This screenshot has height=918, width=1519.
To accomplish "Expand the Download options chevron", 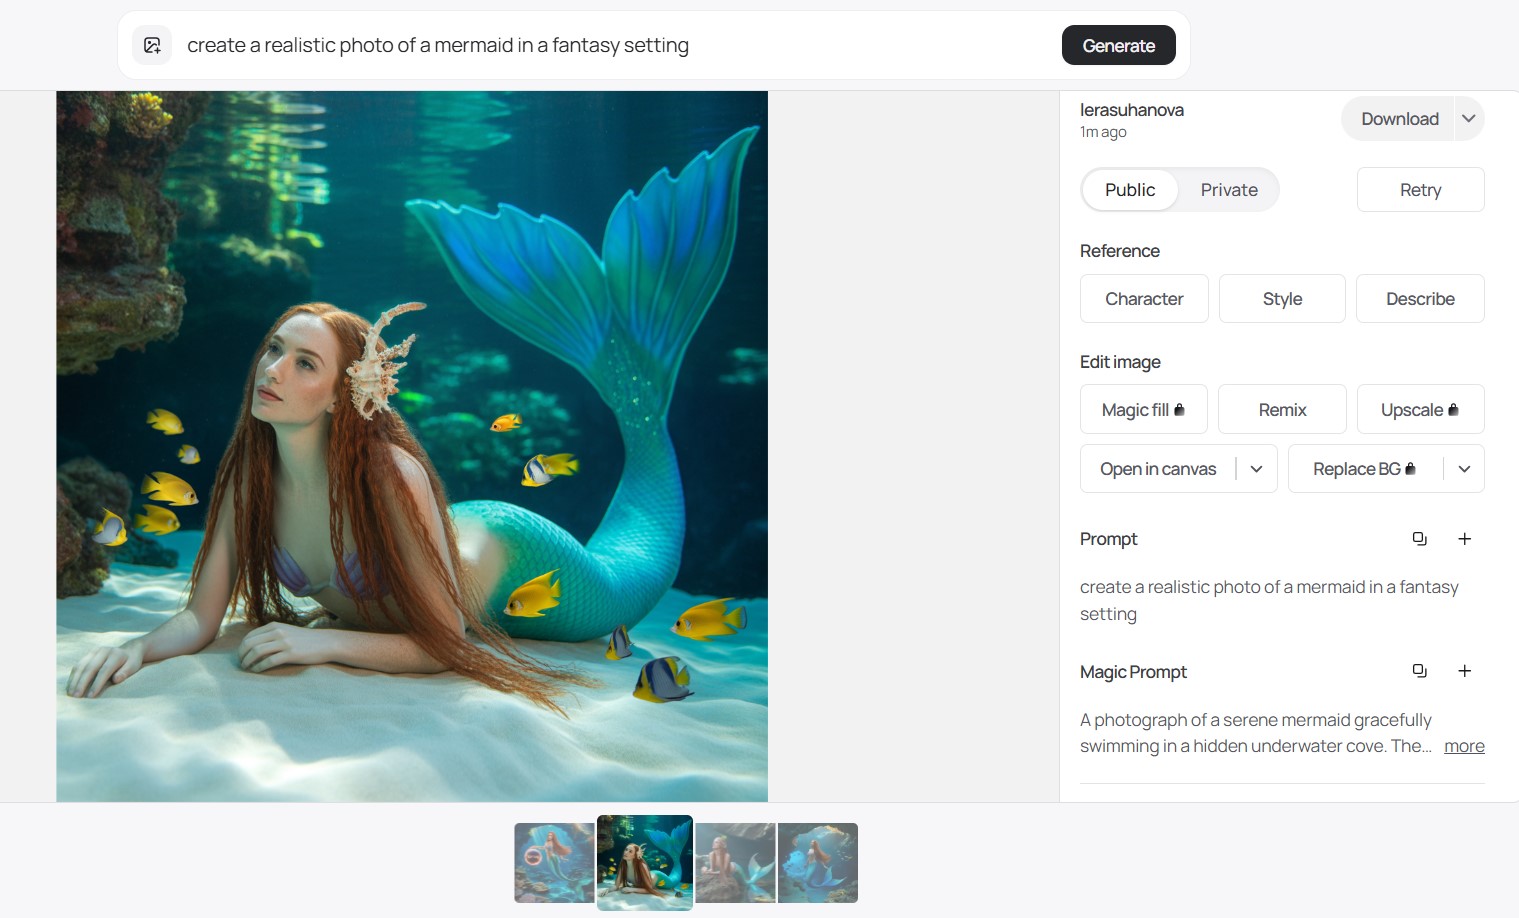I will pos(1468,119).
